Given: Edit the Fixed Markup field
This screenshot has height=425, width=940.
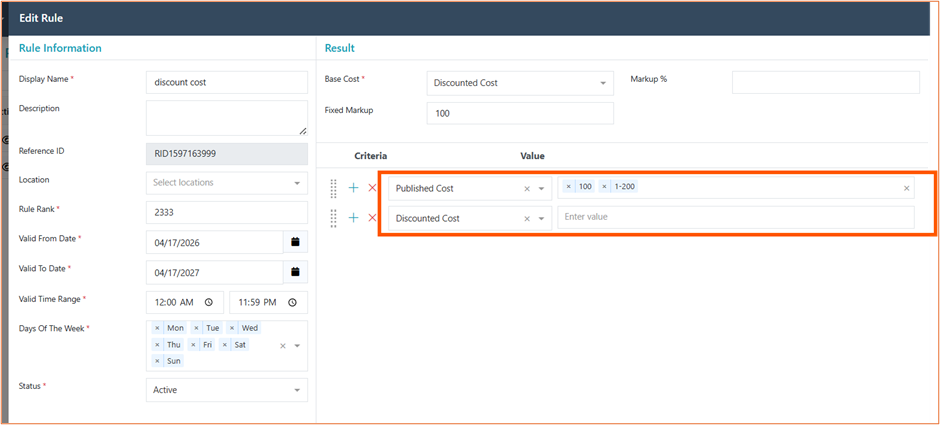Looking at the screenshot, I should click(520, 113).
